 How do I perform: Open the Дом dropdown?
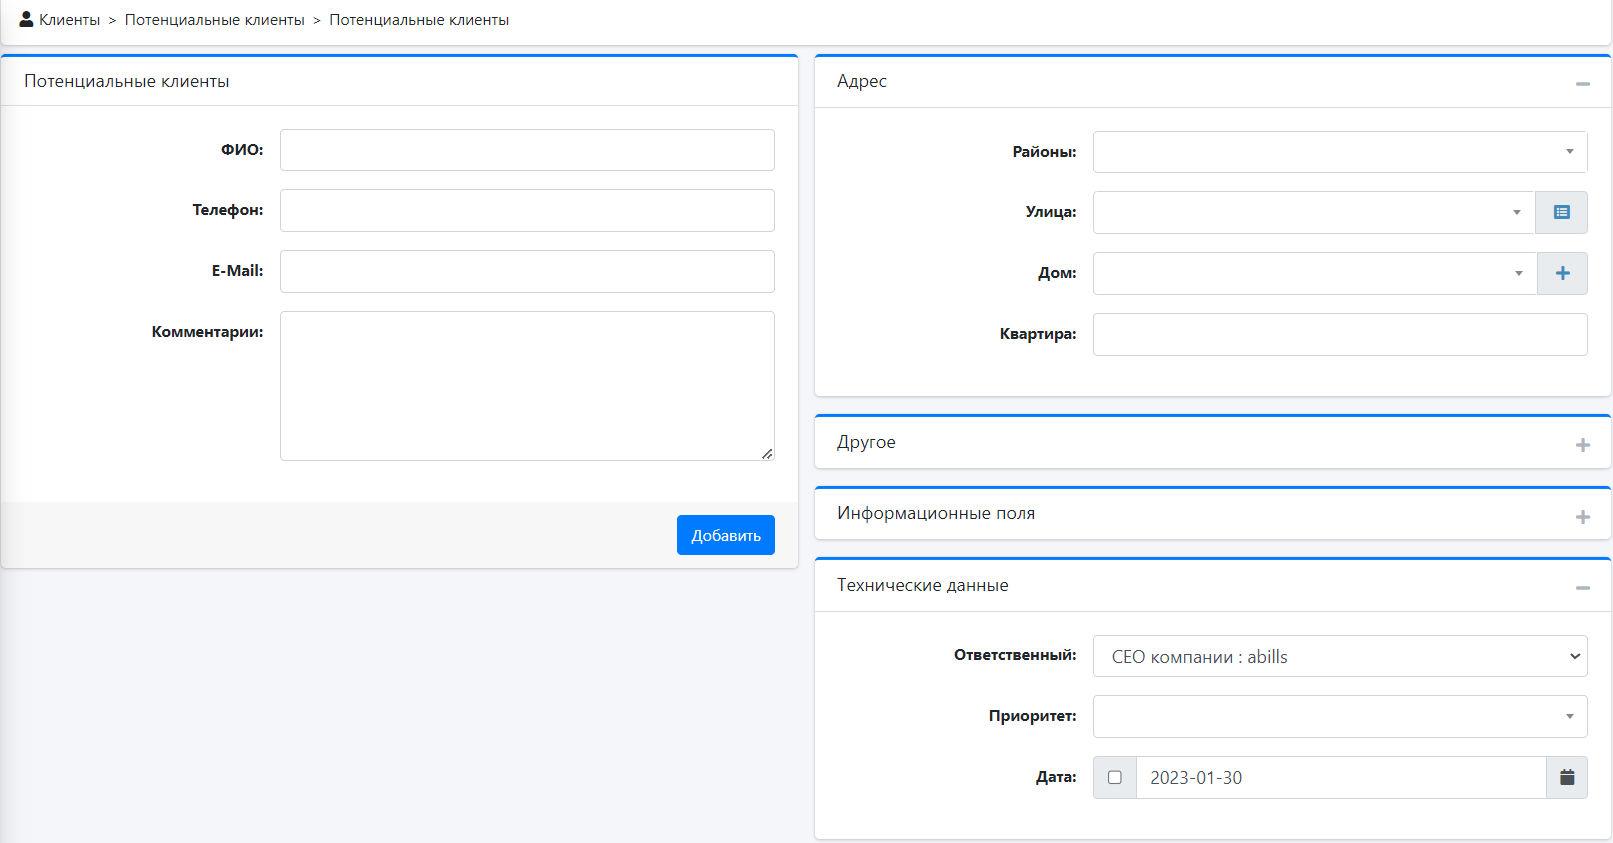click(1313, 273)
